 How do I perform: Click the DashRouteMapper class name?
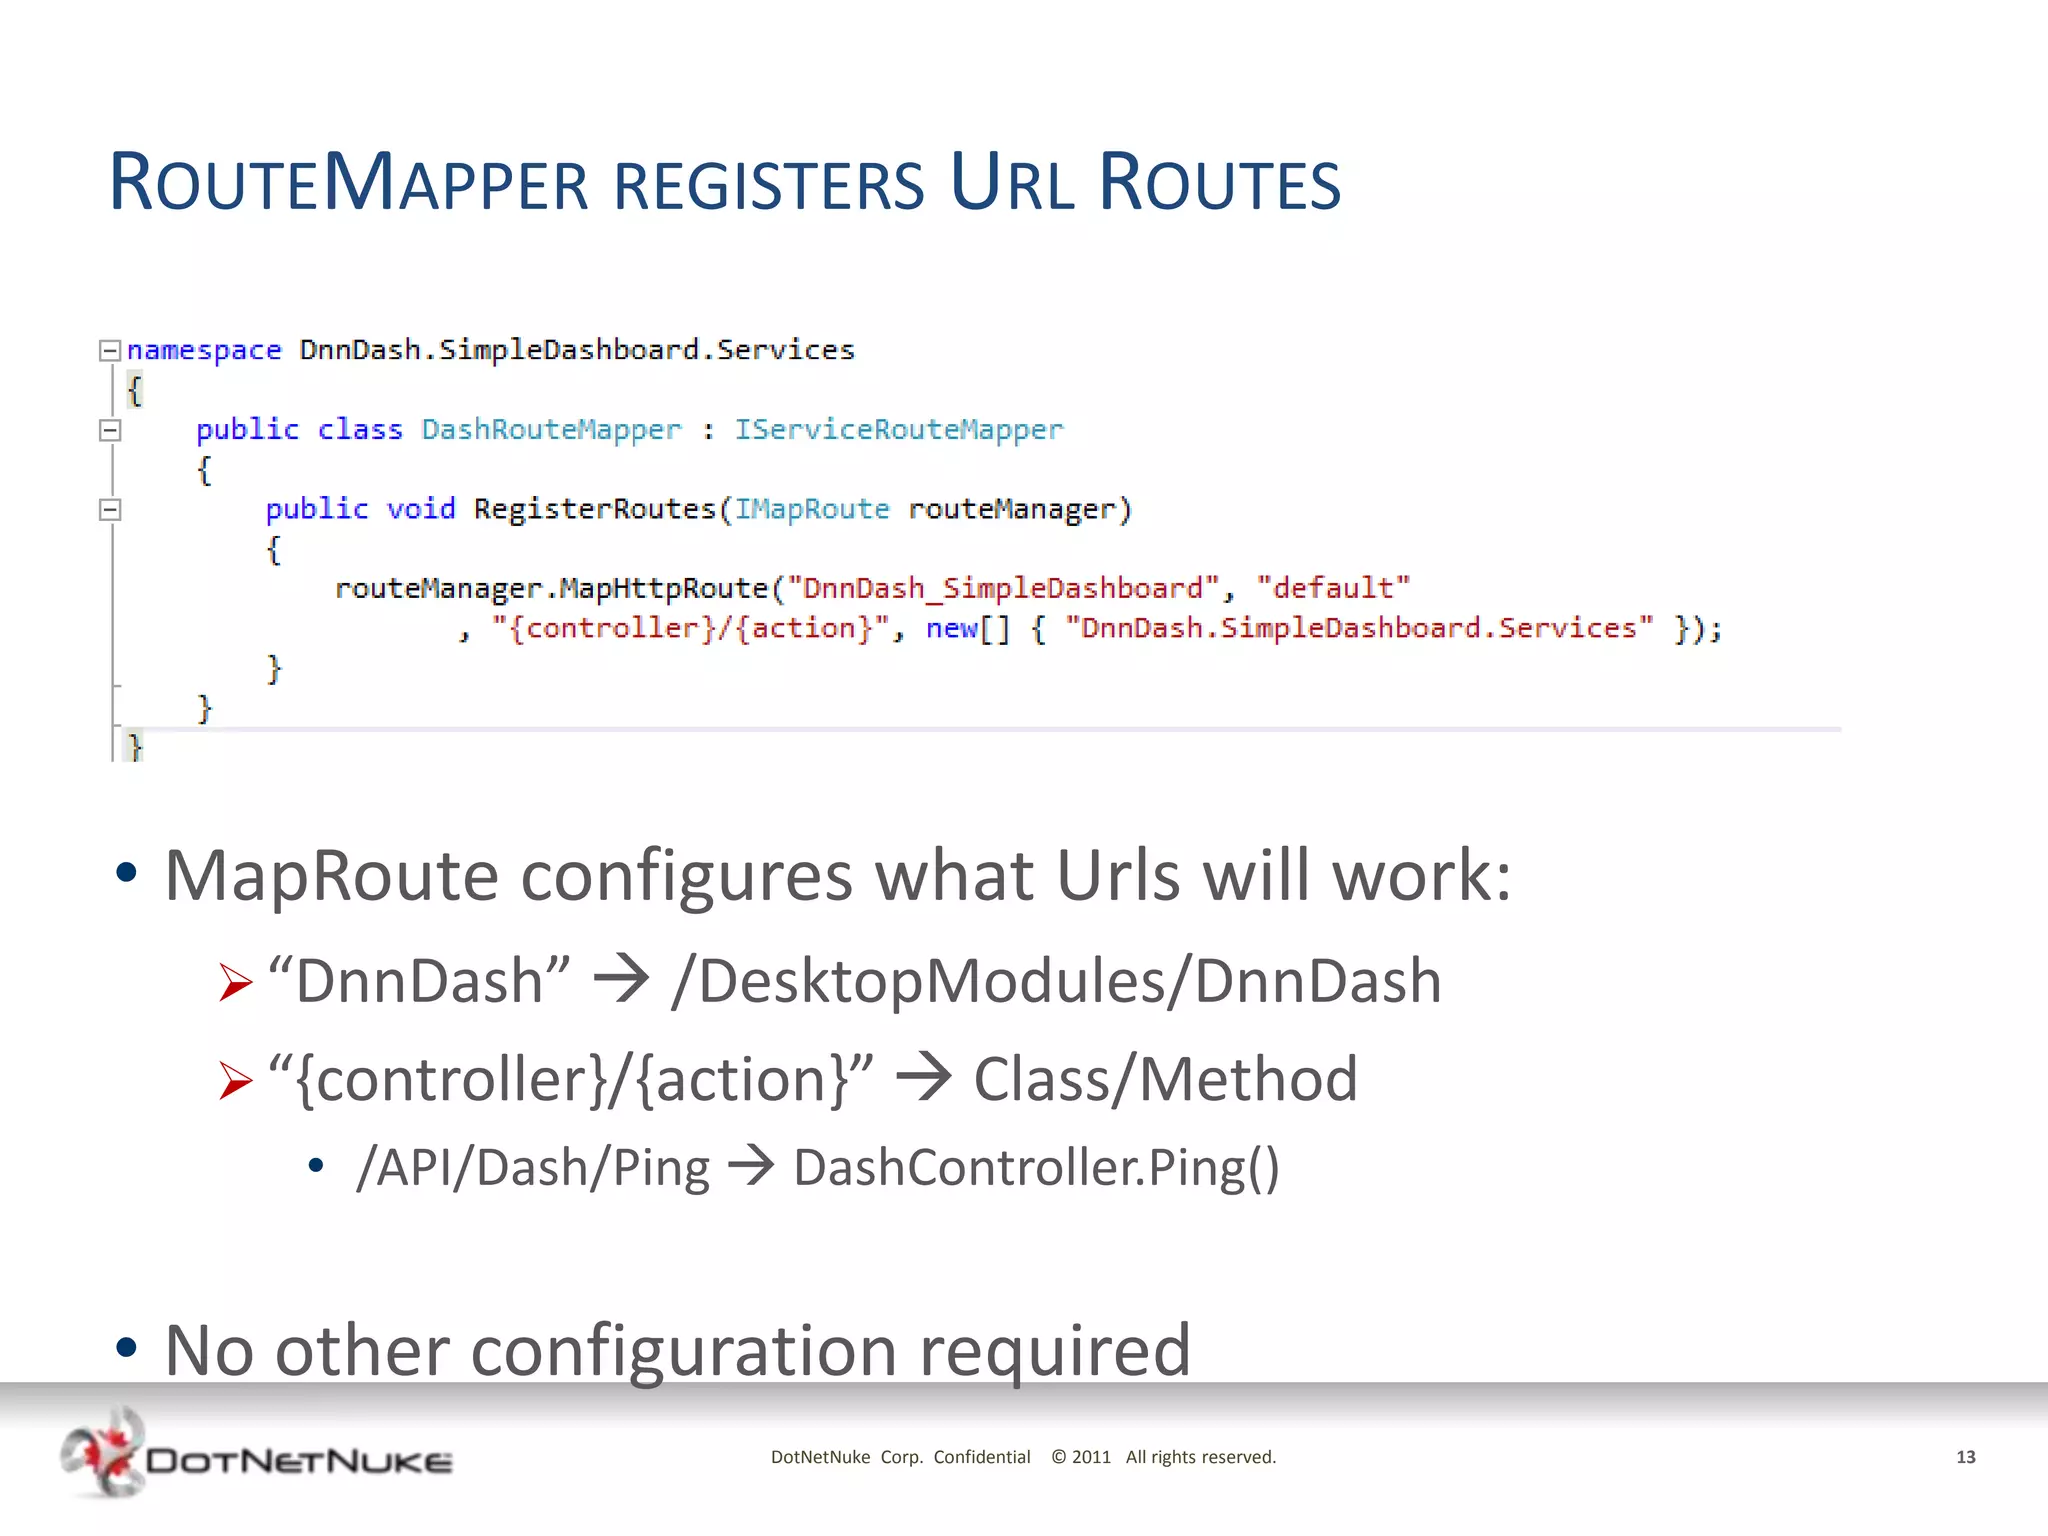[551, 430]
